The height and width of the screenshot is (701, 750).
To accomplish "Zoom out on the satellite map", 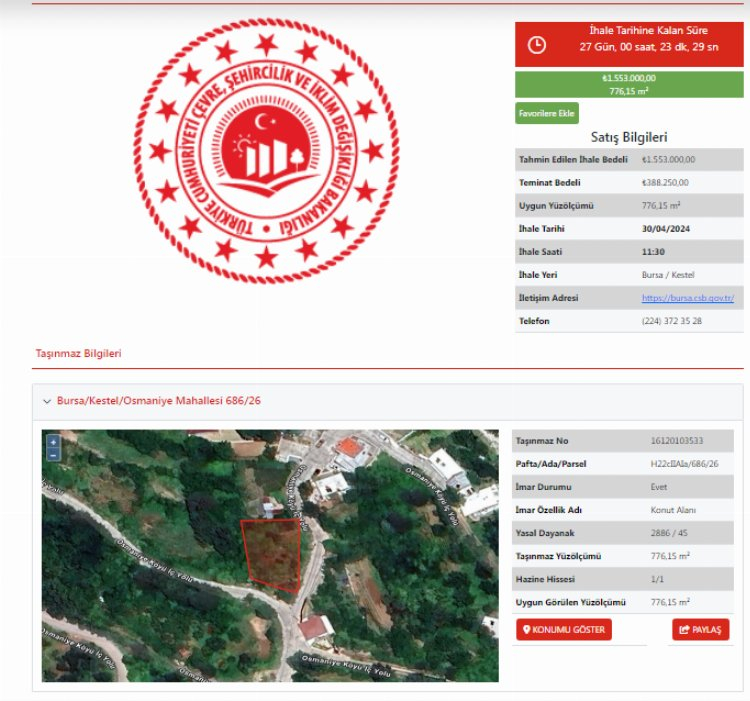I will [53, 454].
